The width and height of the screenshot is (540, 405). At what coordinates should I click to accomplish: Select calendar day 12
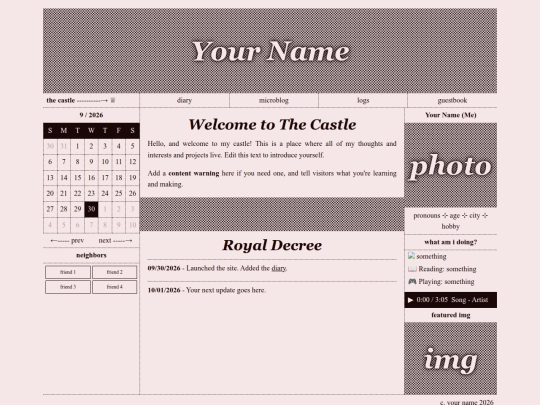[133, 162]
